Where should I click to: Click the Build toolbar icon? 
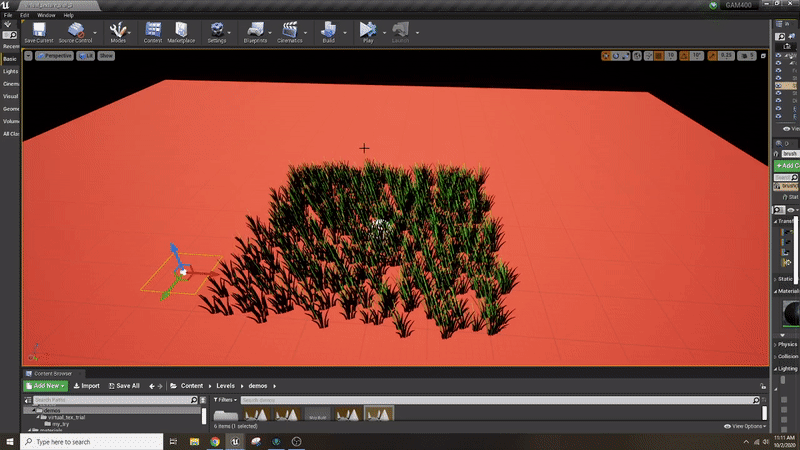pos(328,31)
